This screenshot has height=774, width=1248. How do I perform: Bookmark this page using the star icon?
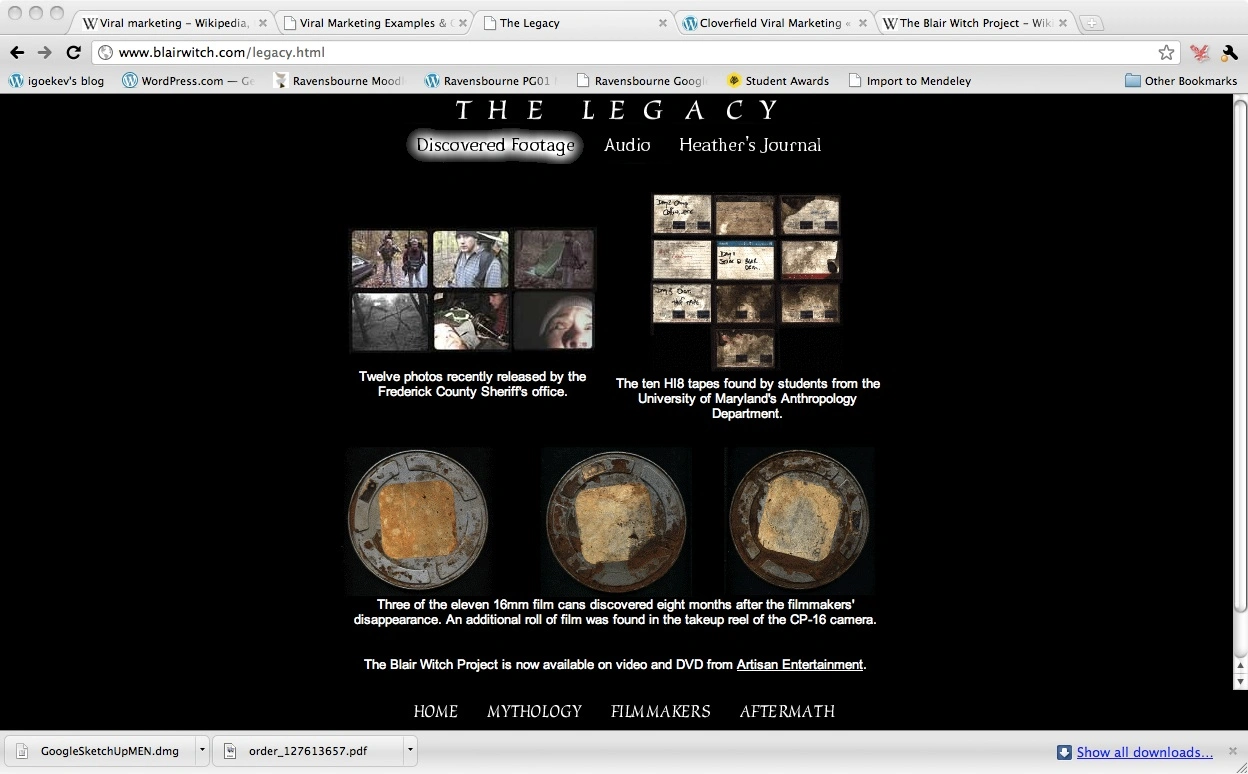[x=1166, y=53]
